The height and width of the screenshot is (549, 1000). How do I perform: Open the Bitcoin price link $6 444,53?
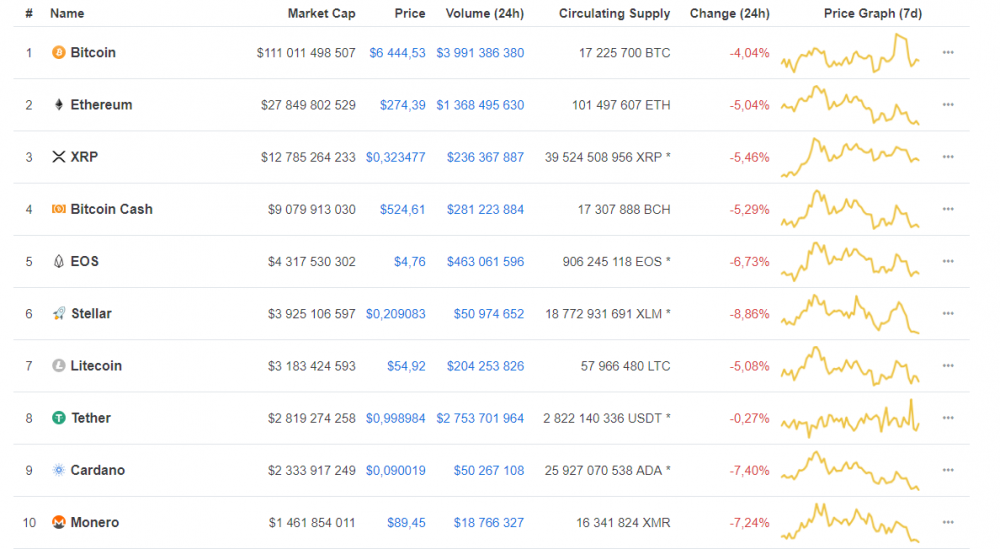pos(397,53)
